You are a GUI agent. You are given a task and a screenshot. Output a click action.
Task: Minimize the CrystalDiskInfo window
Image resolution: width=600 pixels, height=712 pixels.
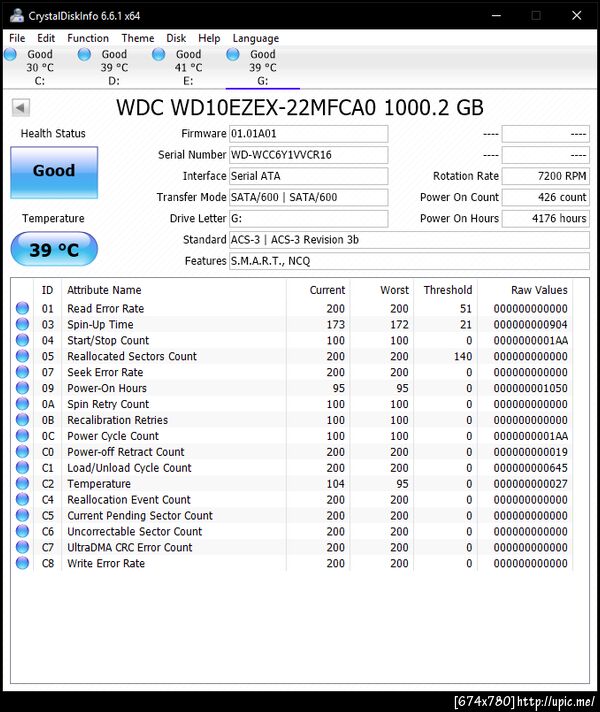496,15
